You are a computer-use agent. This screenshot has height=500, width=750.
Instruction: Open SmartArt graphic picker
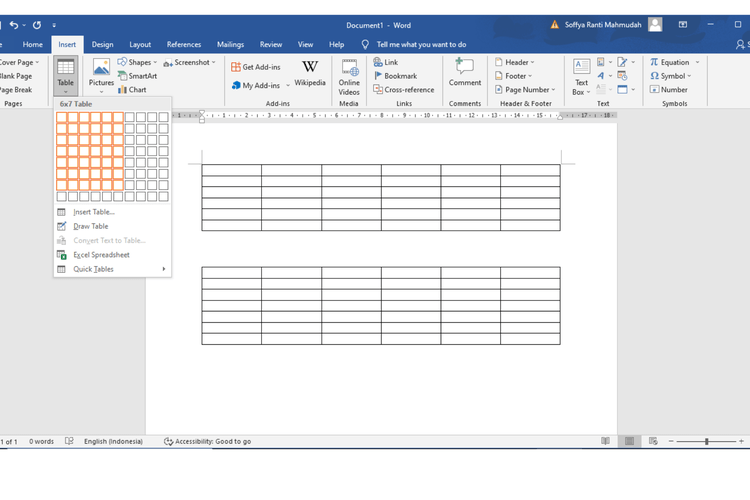point(137,76)
